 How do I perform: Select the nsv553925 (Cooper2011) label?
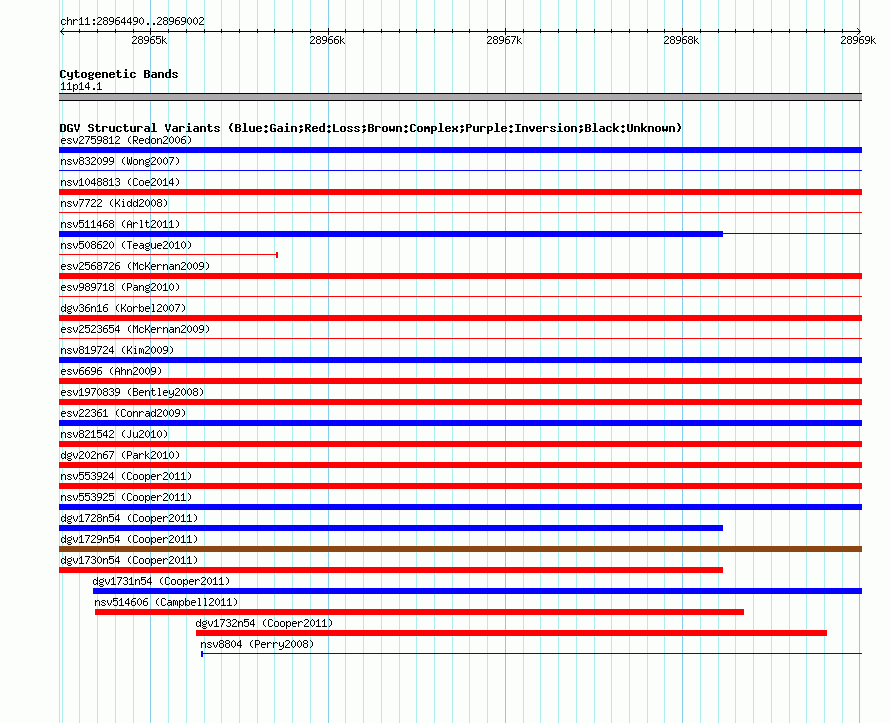coord(126,497)
